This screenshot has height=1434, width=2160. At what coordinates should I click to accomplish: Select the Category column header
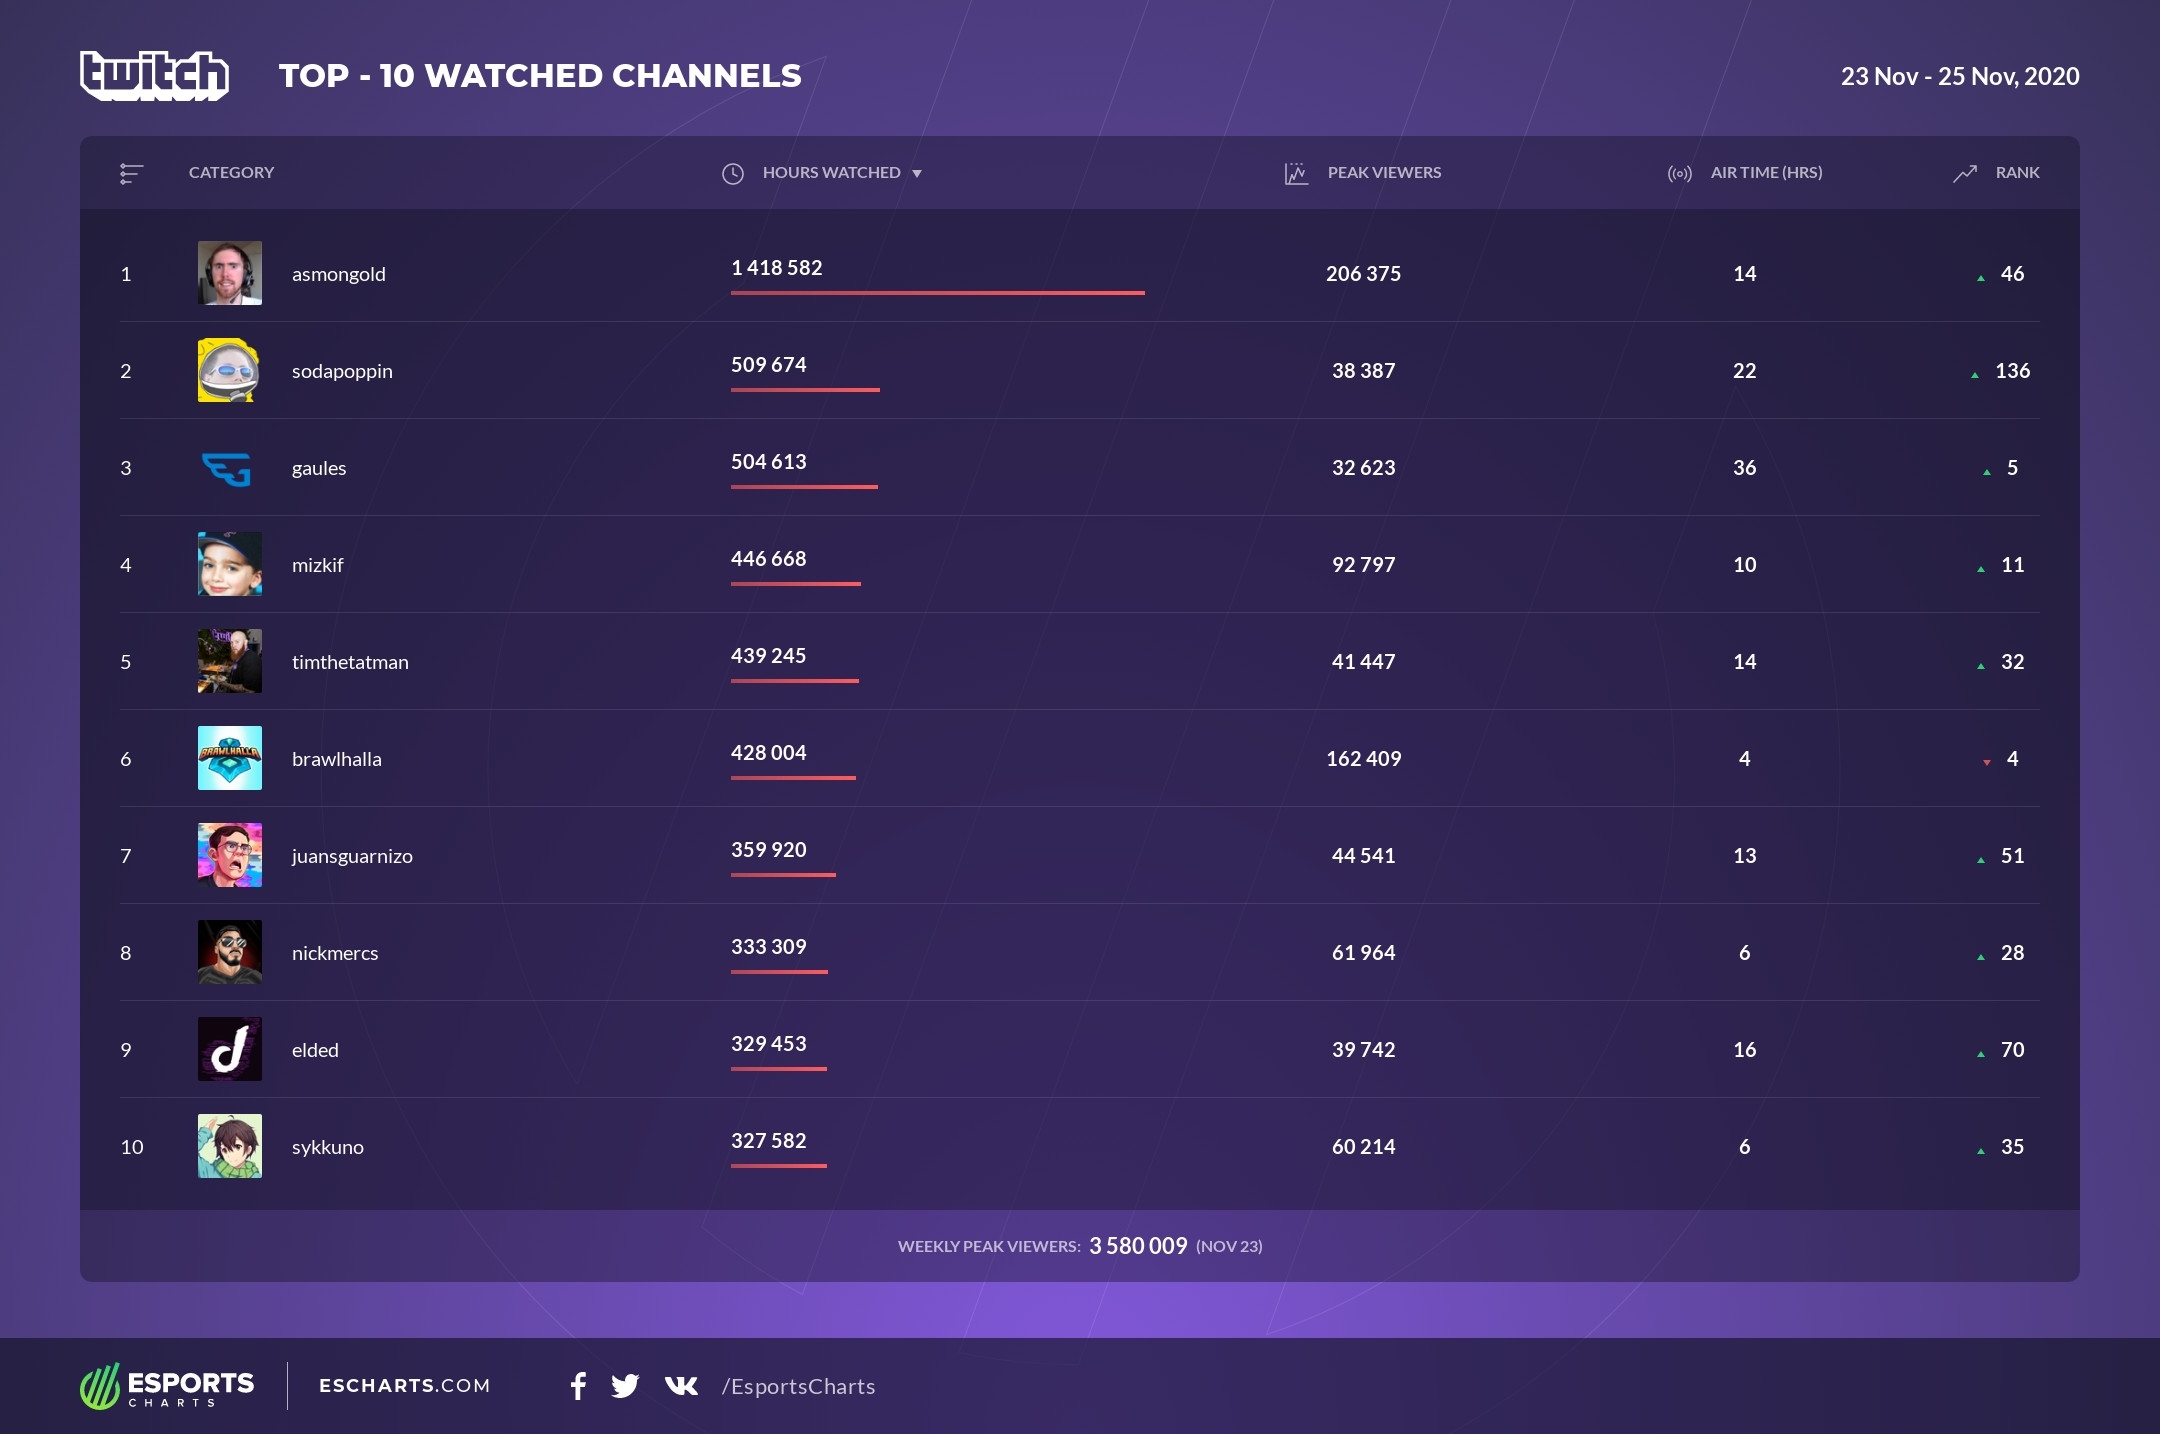(x=231, y=172)
